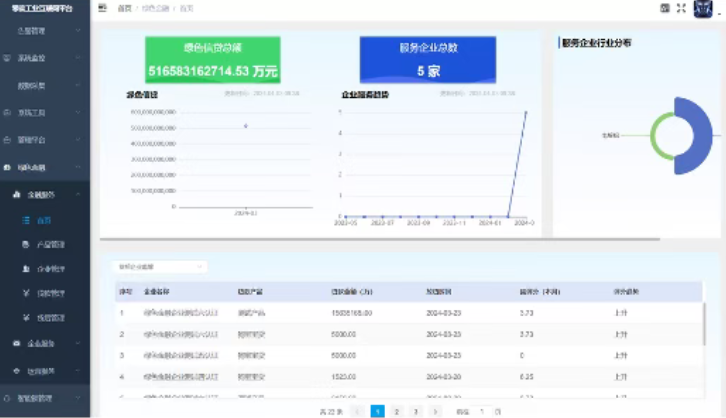Click the 首页 breadcrumb link
726x418 pixels.
point(124,8)
